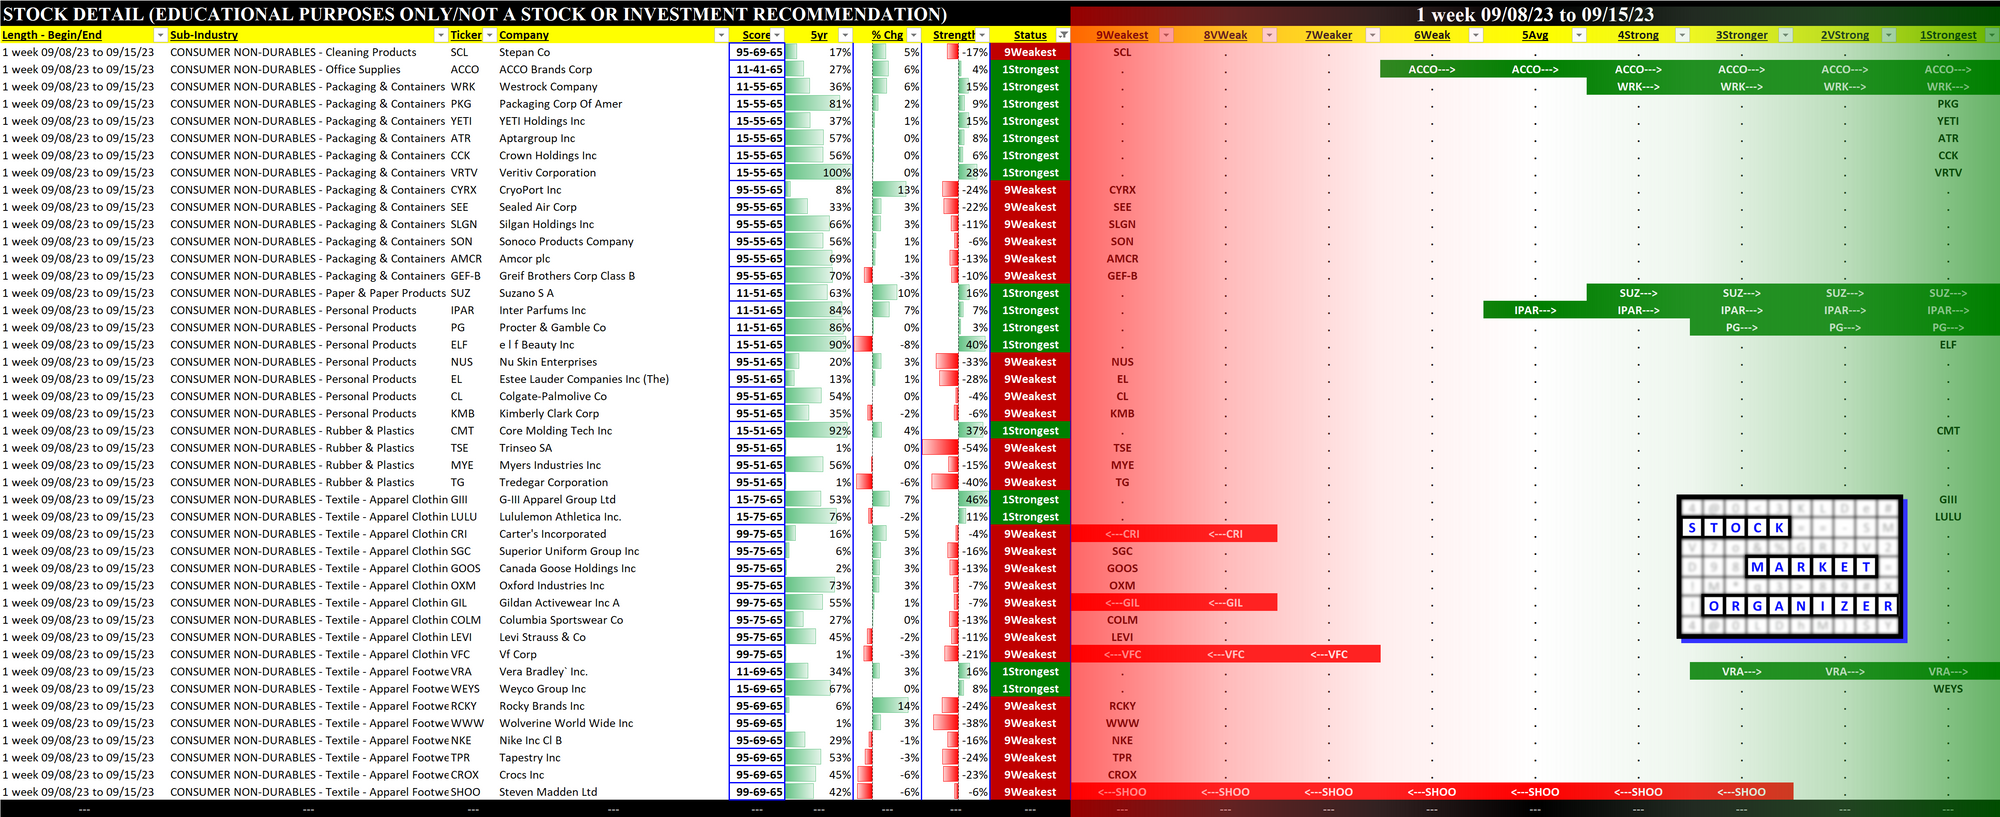Select the 11-41-65 score cell for ACCO
Viewport: 2000px width, 817px height.
(x=758, y=70)
